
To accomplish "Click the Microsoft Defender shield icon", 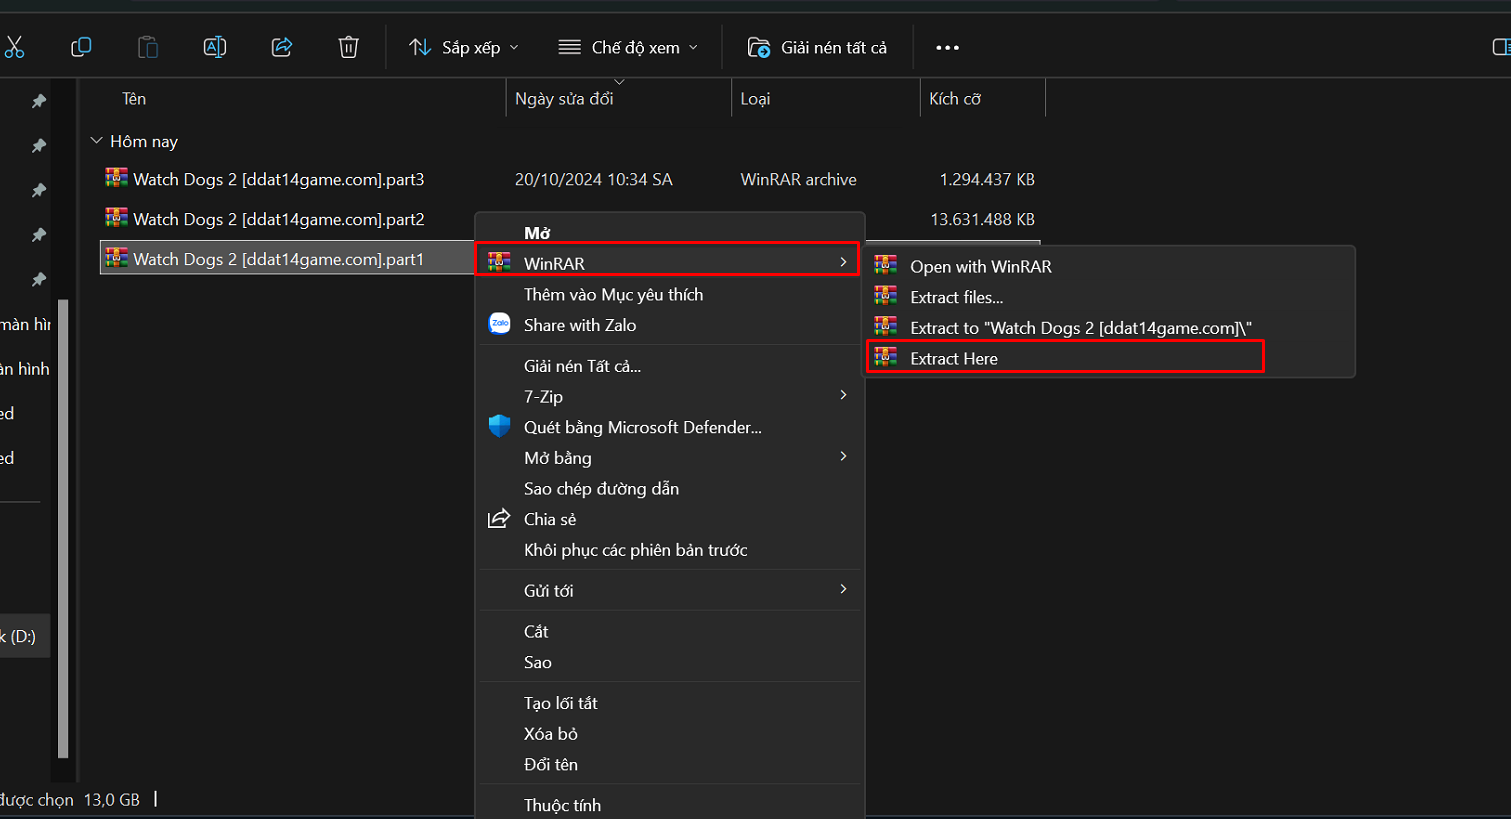I will [x=499, y=426].
